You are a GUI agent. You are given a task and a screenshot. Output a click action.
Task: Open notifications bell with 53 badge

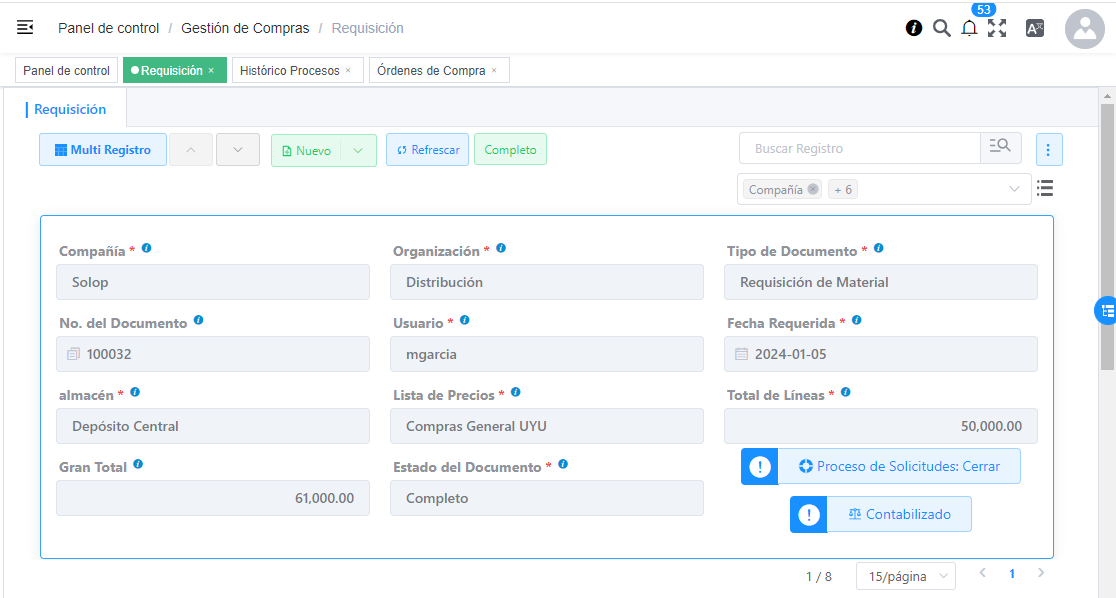click(969, 28)
